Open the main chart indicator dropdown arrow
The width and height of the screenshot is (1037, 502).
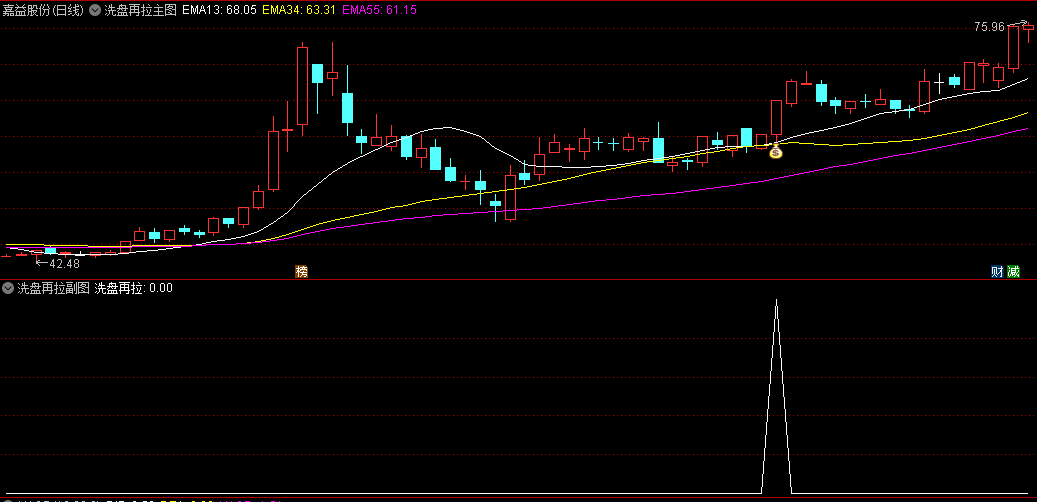pyautogui.click(x=95, y=11)
